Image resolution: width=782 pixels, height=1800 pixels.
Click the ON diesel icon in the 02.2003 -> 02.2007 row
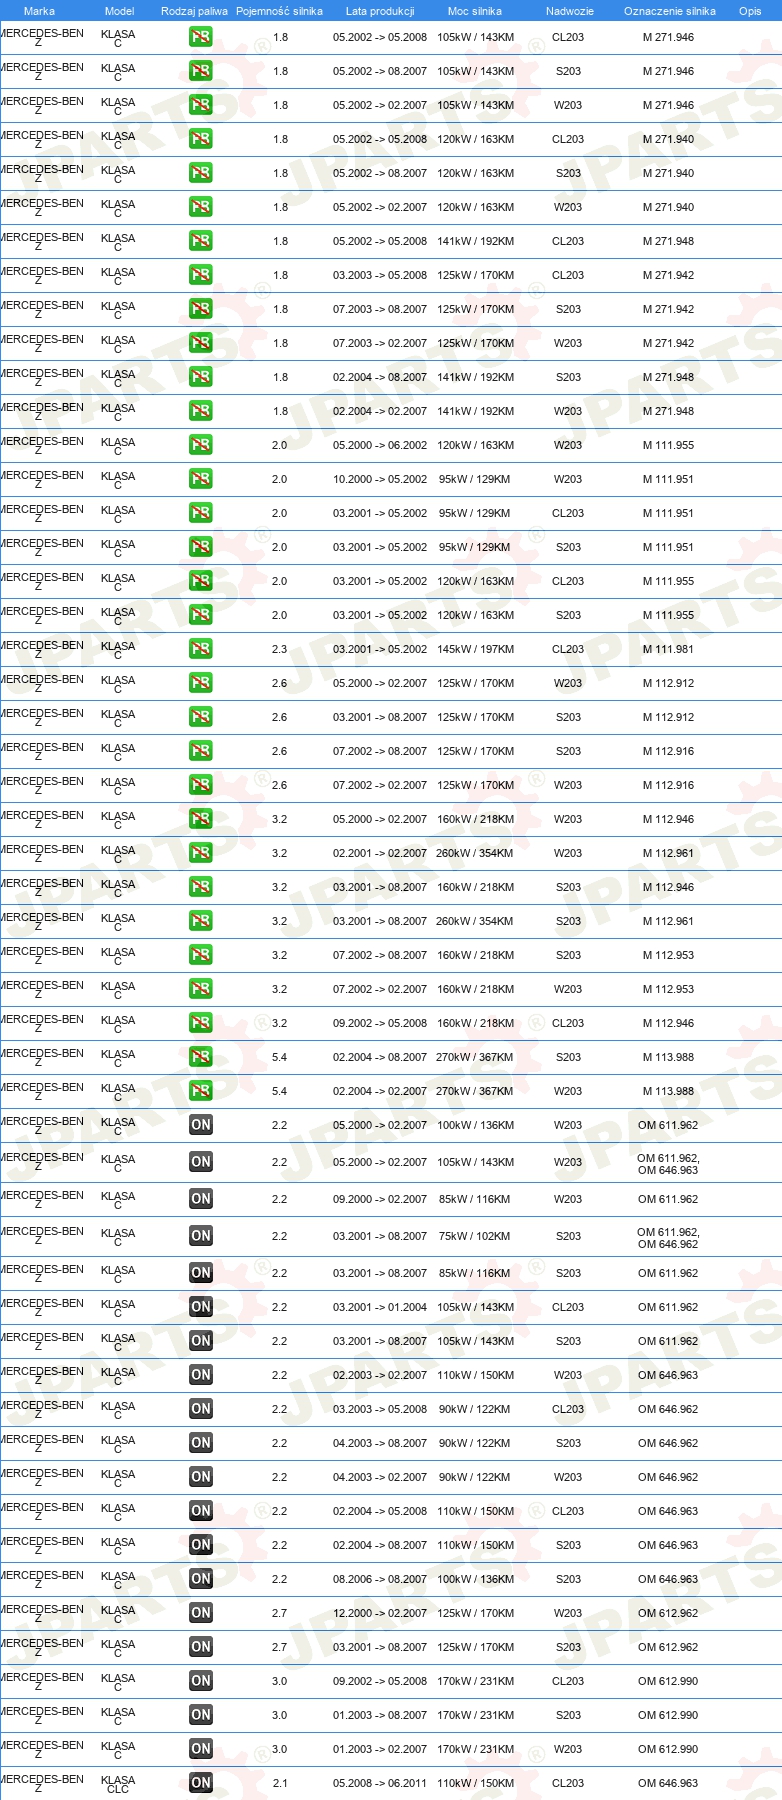pyautogui.click(x=200, y=1375)
